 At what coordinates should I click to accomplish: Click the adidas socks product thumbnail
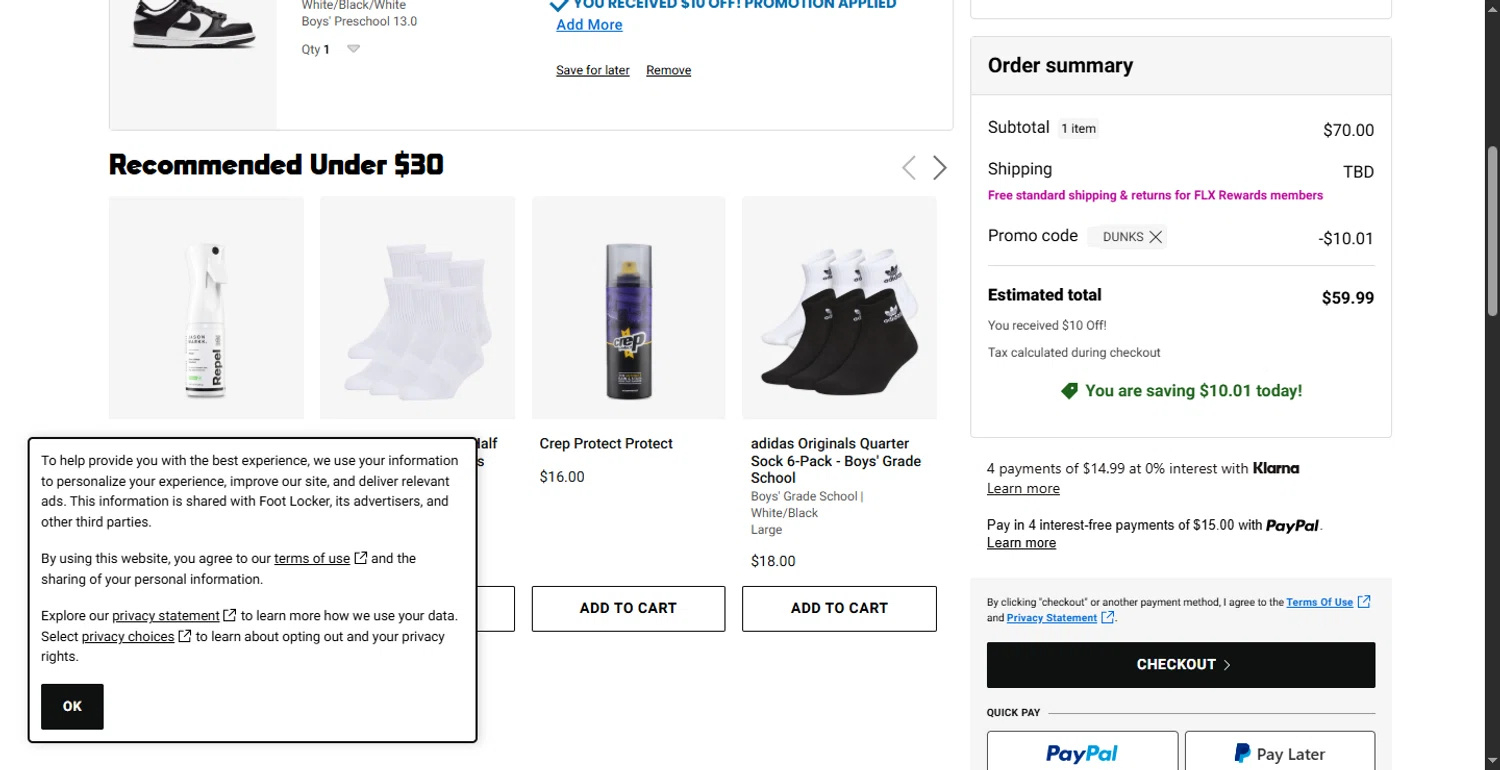839,307
